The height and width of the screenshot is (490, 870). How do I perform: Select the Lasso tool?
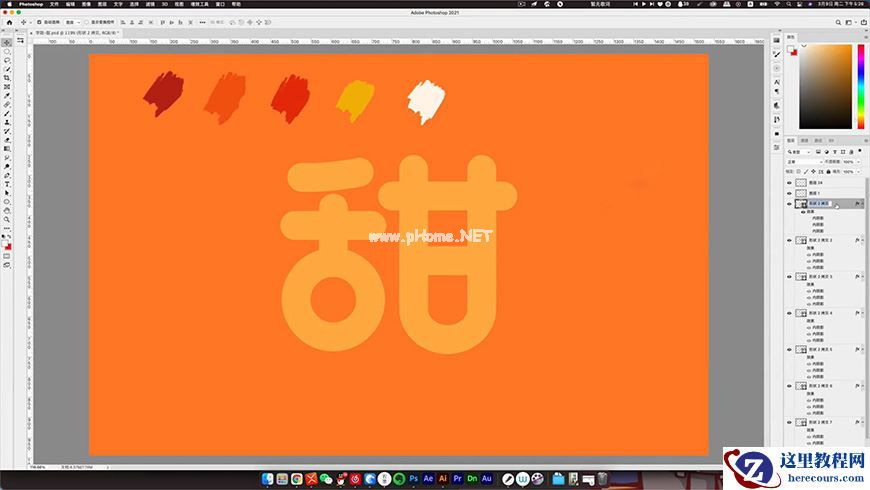[7, 60]
